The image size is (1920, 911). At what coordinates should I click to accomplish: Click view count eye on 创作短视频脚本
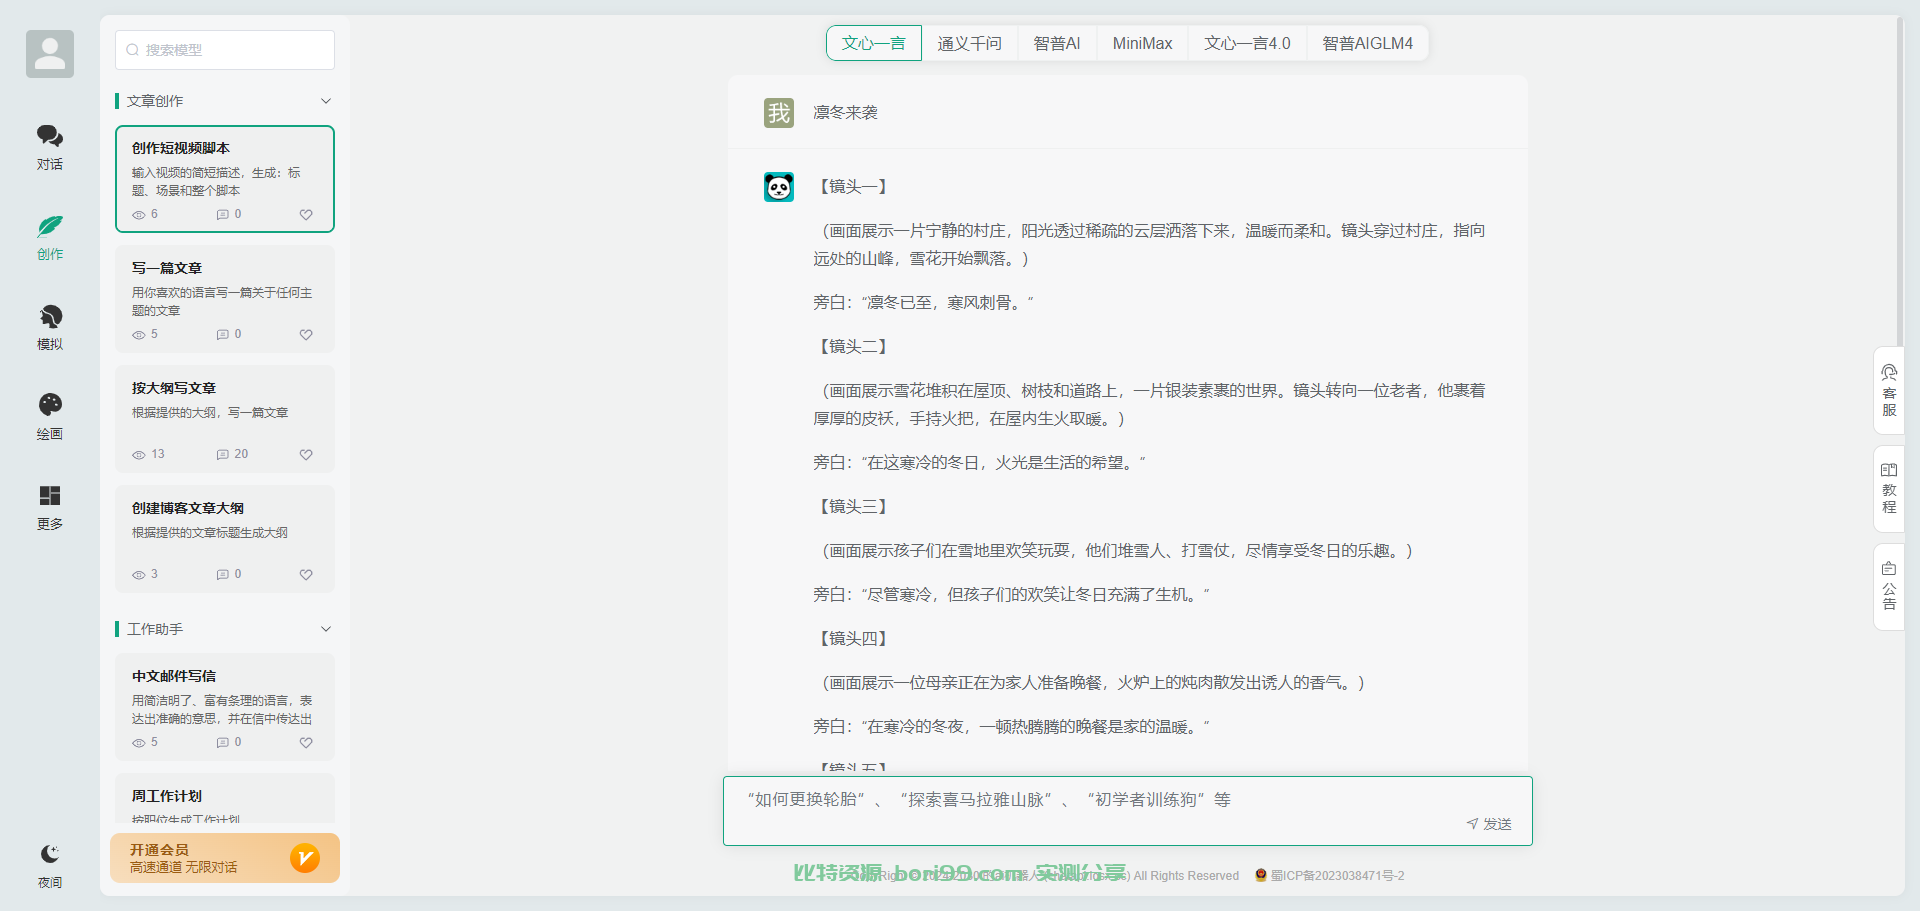[x=139, y=215]
